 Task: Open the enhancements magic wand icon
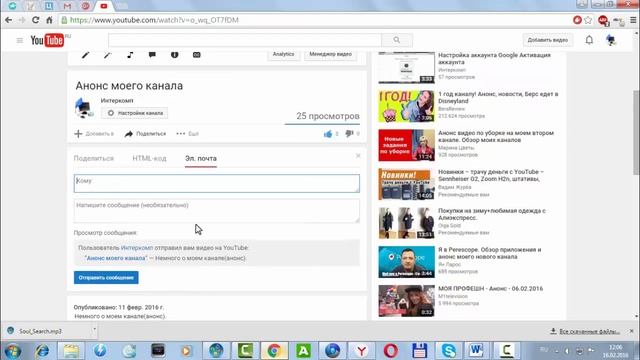[x=107, y=54]
